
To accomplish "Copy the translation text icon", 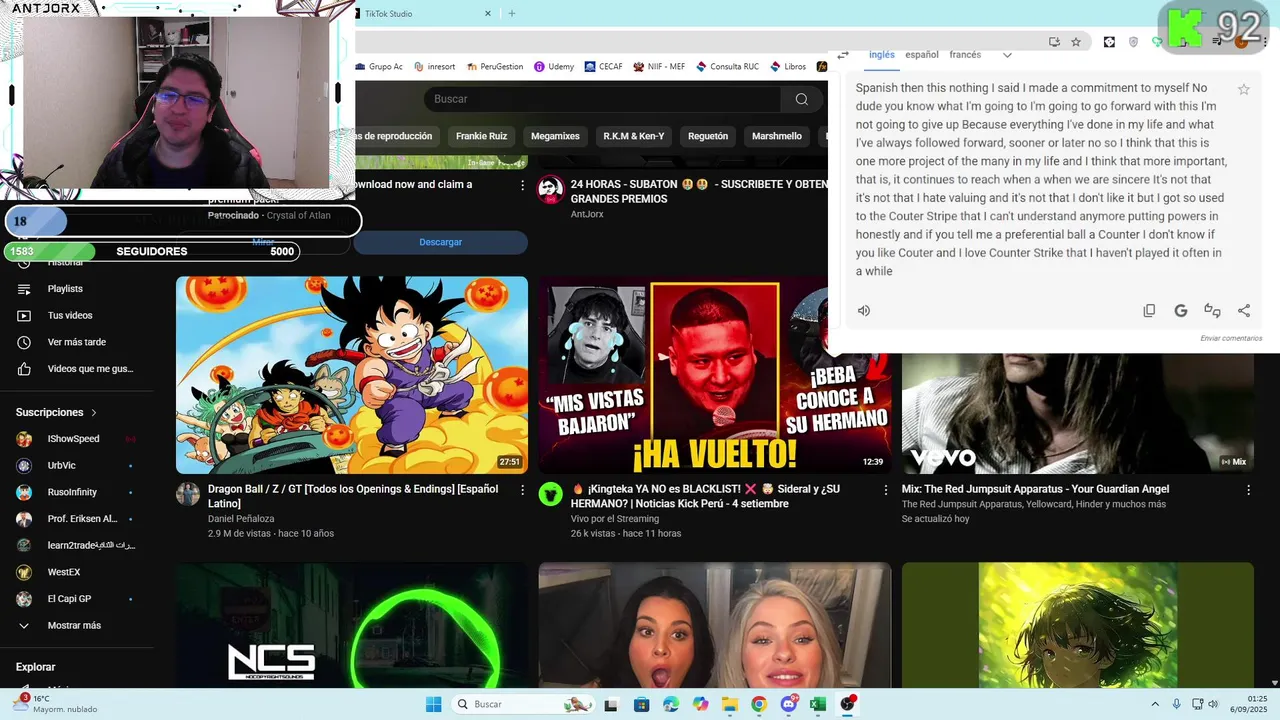I will [x=1149, y=311].
